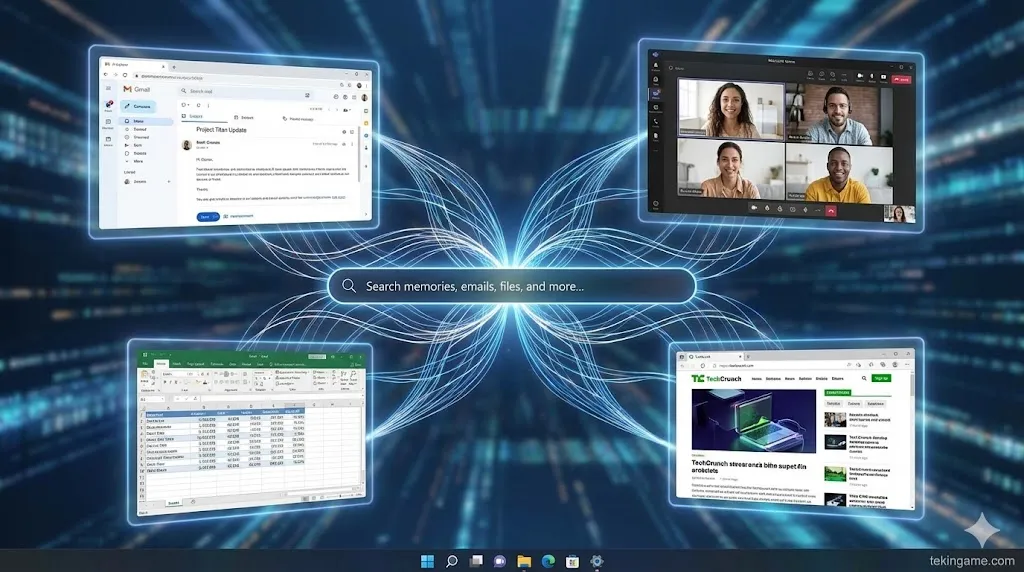Click the 'Search memories, emails, files' box
Image resolution: width=1024 pixels, height=572 pixels.
[x=511, y=286]
